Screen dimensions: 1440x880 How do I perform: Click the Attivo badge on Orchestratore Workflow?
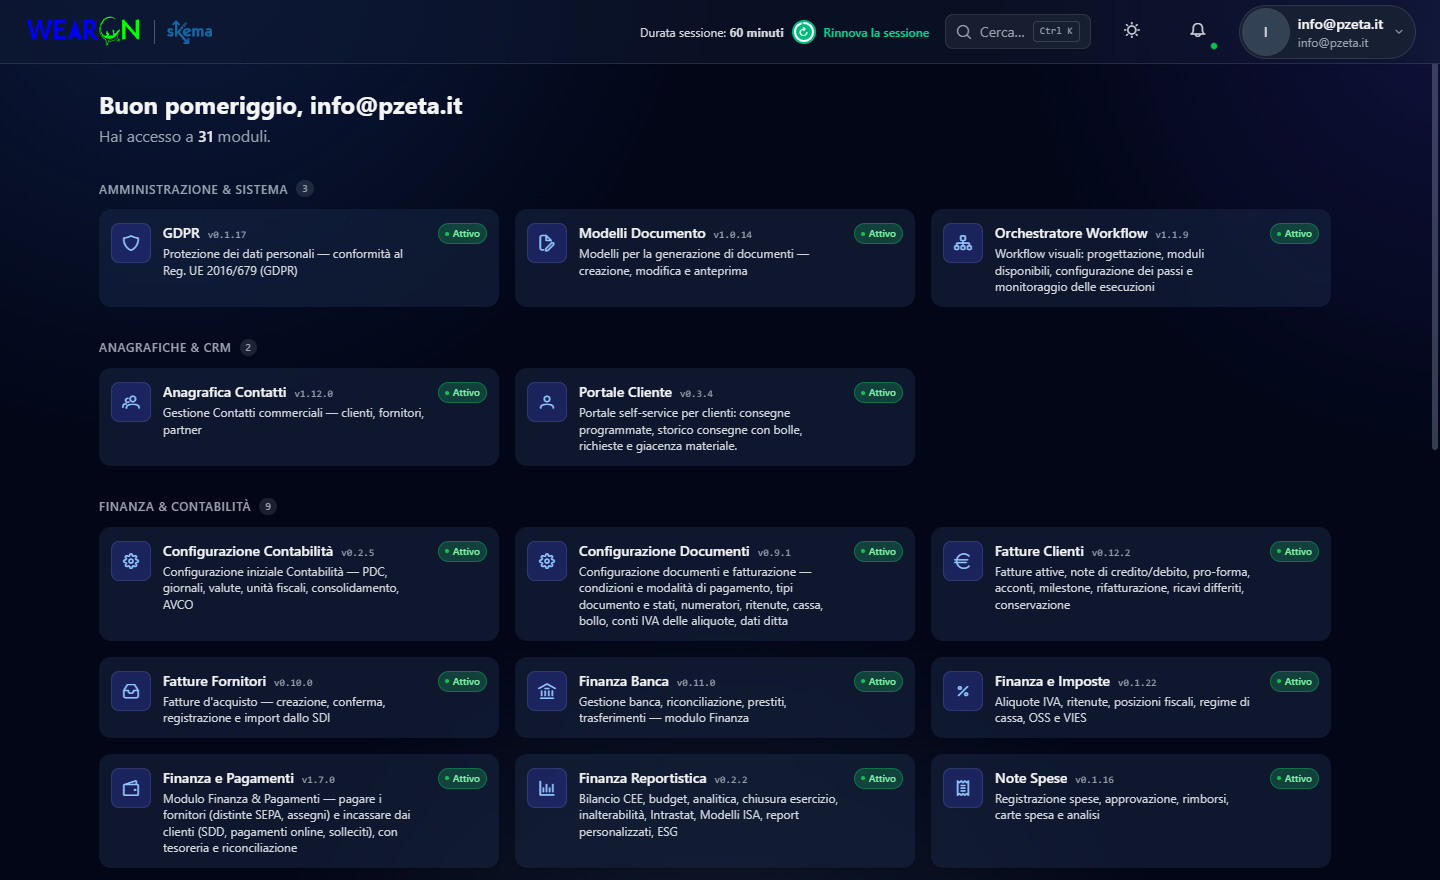point(1294,234)
